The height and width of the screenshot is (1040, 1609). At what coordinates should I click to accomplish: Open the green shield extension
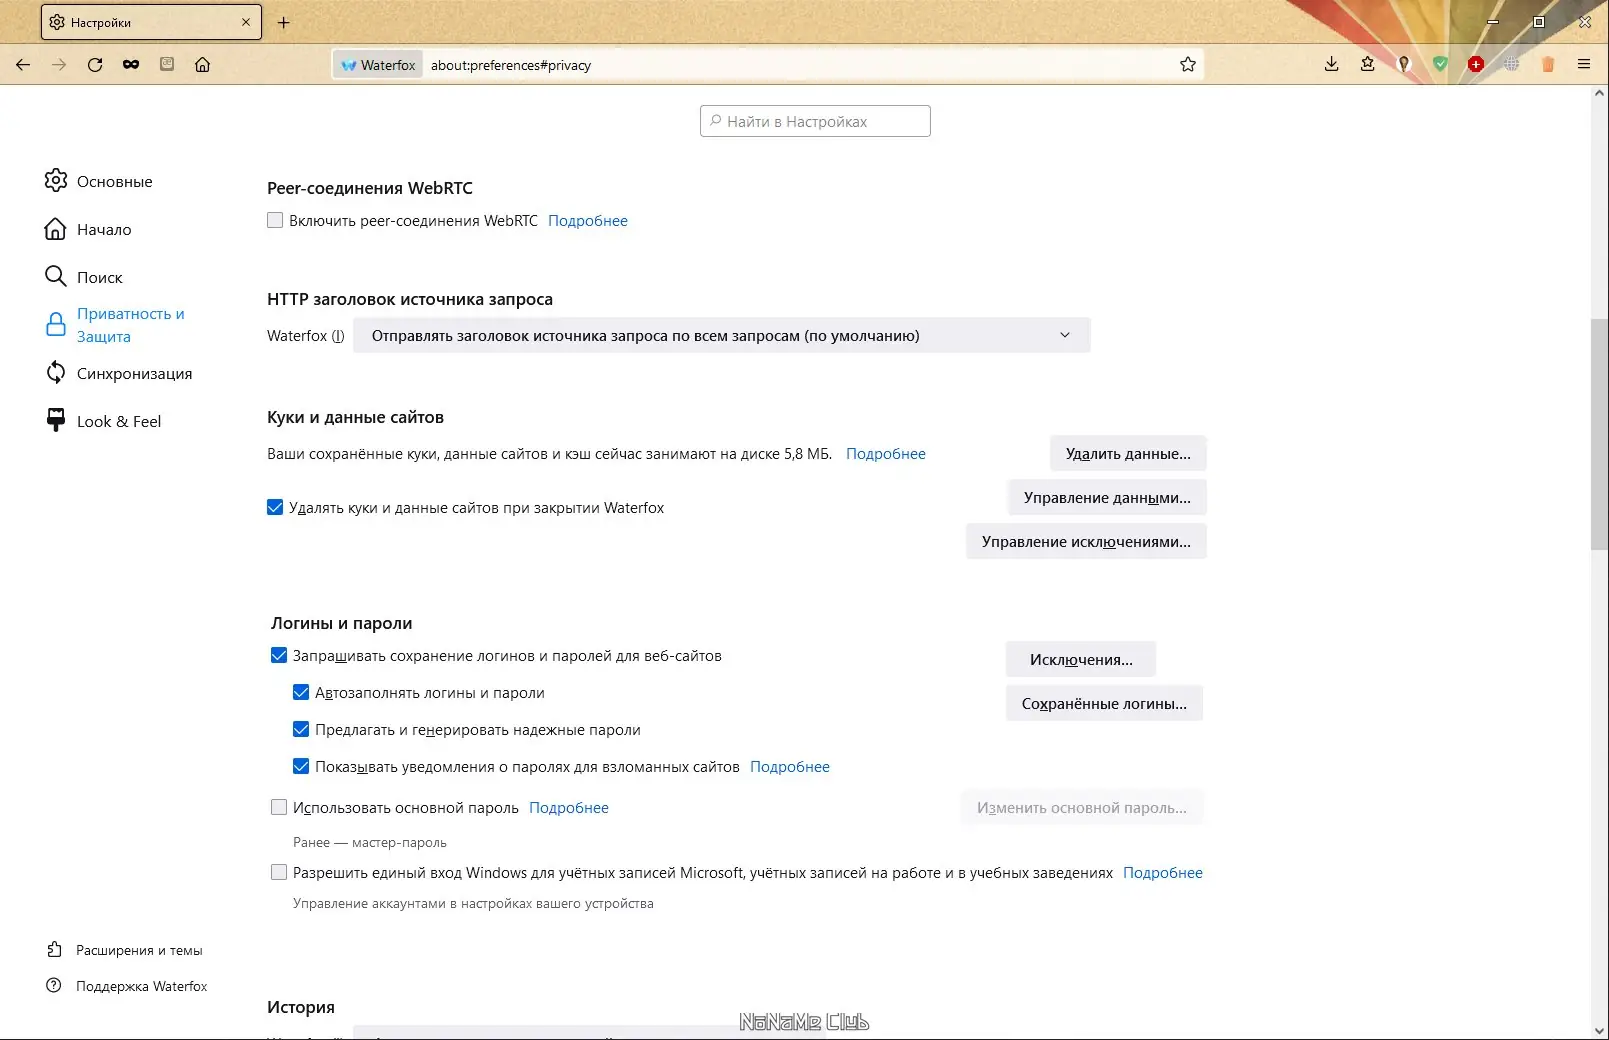1440,65
